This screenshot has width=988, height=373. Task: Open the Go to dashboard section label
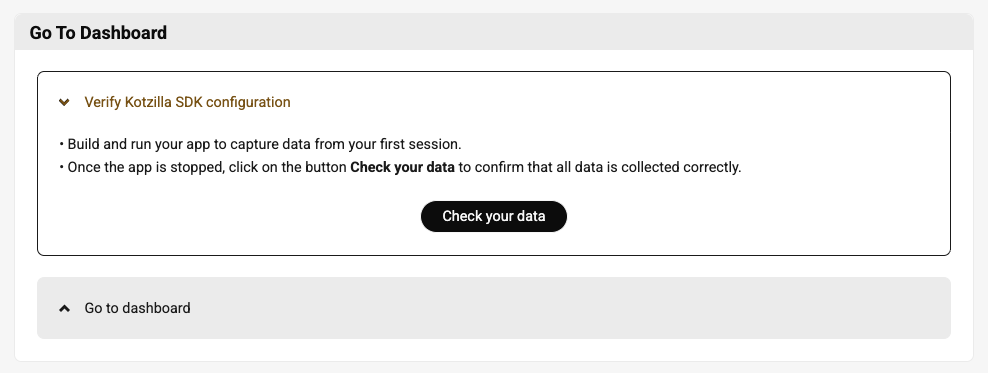(x=137, y=308)
